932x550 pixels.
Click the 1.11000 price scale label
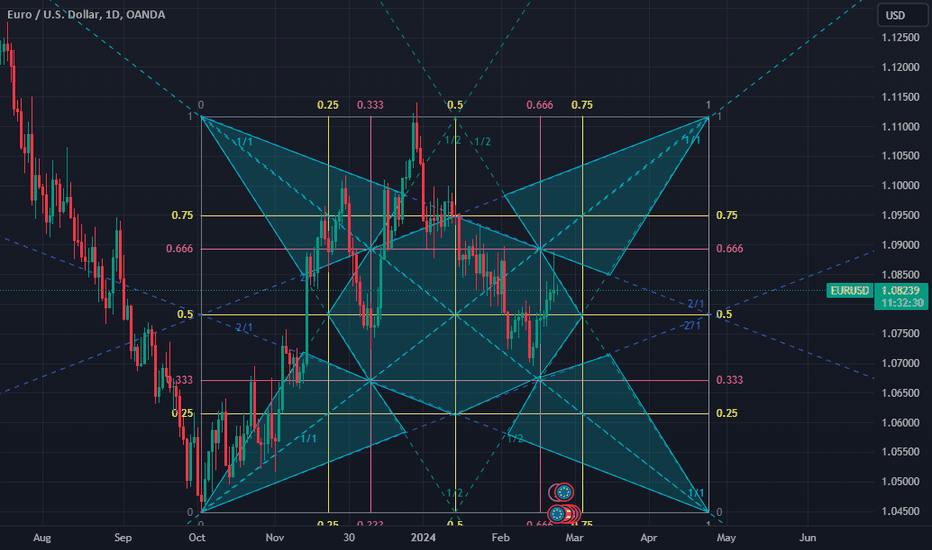900,127
